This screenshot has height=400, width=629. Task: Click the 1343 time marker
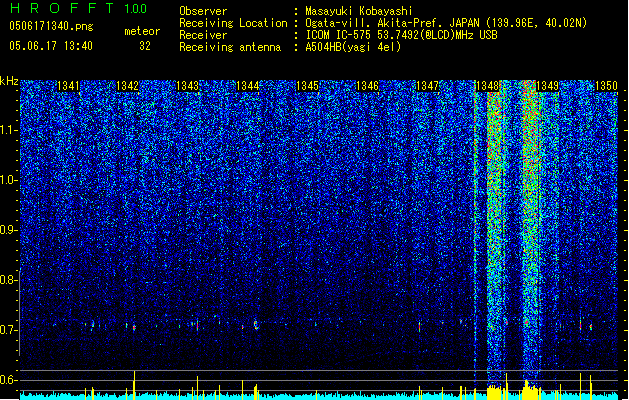(x=187, y=86)
